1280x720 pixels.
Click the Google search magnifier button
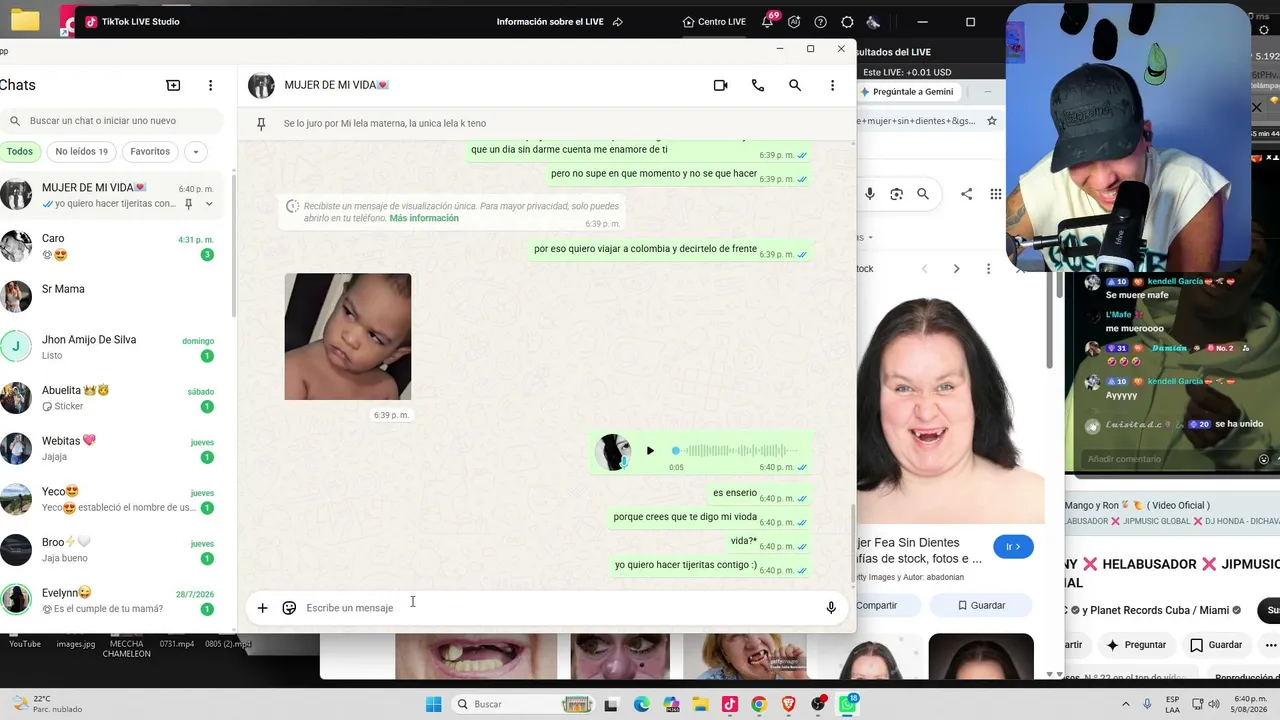point(923,194)
